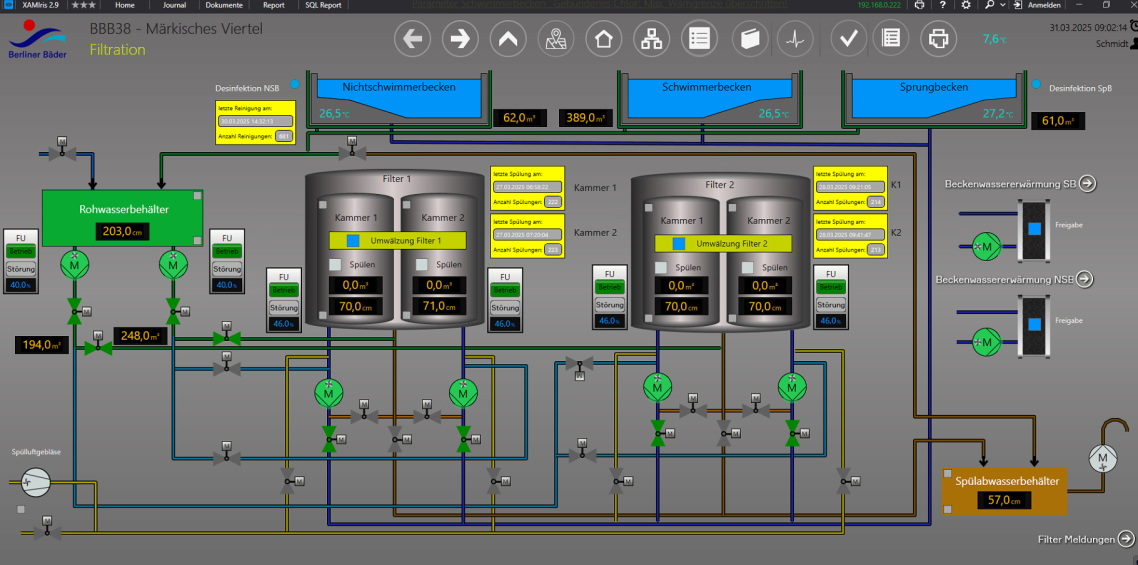Click the checkmark acknowledge icon
This screenshot has height=565, width=1138.
850,40
